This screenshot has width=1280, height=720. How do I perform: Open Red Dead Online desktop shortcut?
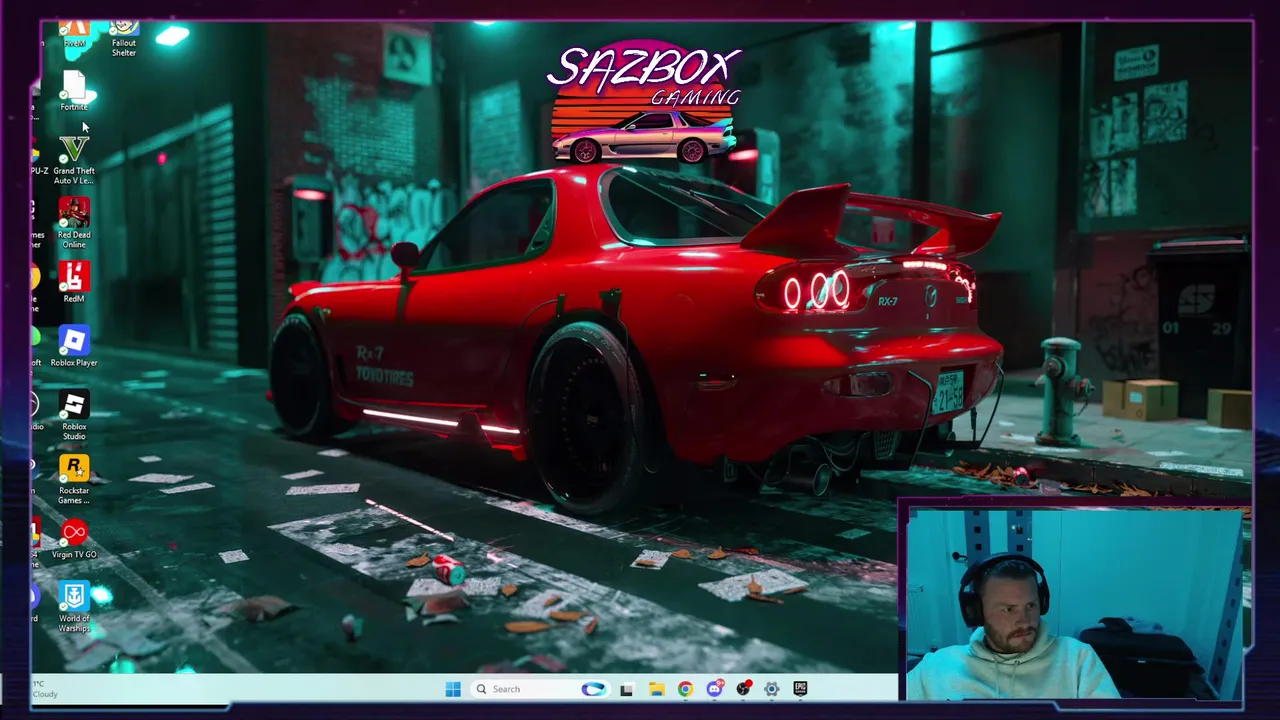coord(74,223)
